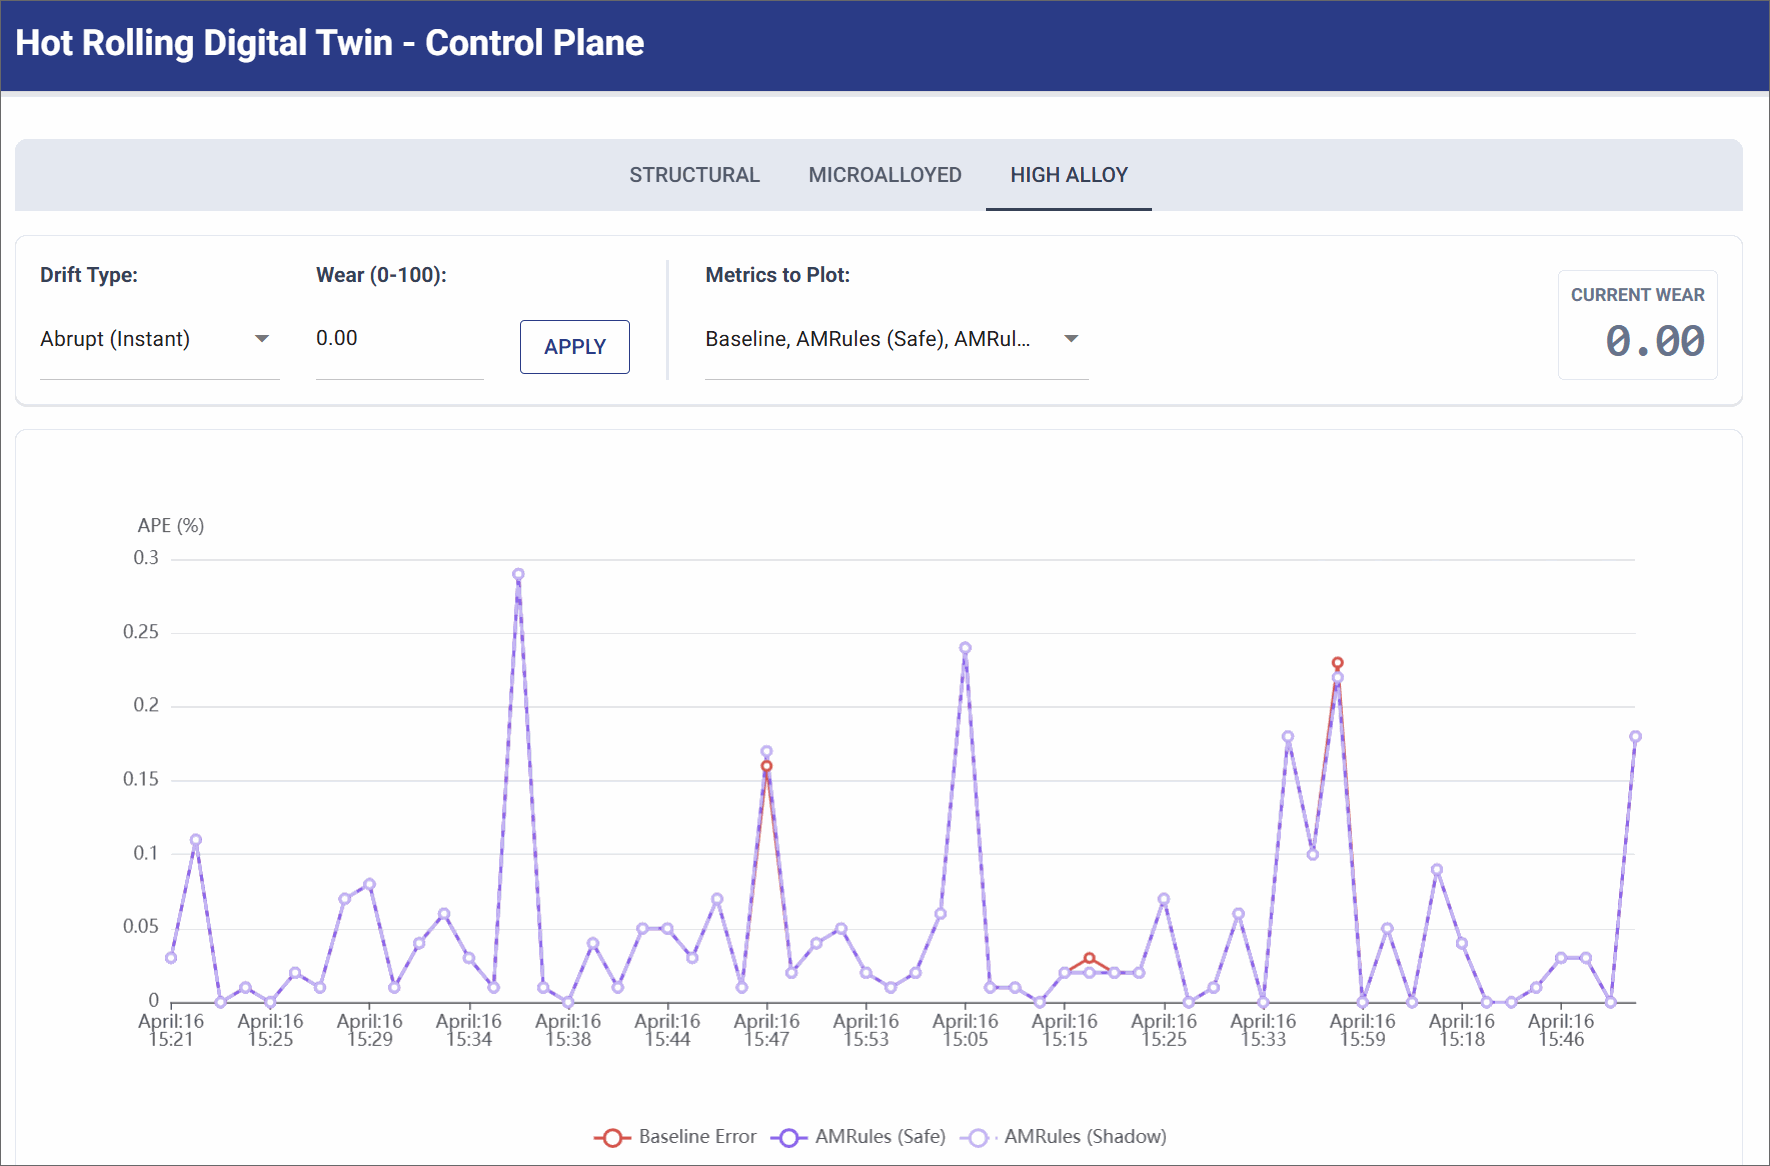
Task: Click the red Baseline Error legend marker
Action: [611, 1138]
